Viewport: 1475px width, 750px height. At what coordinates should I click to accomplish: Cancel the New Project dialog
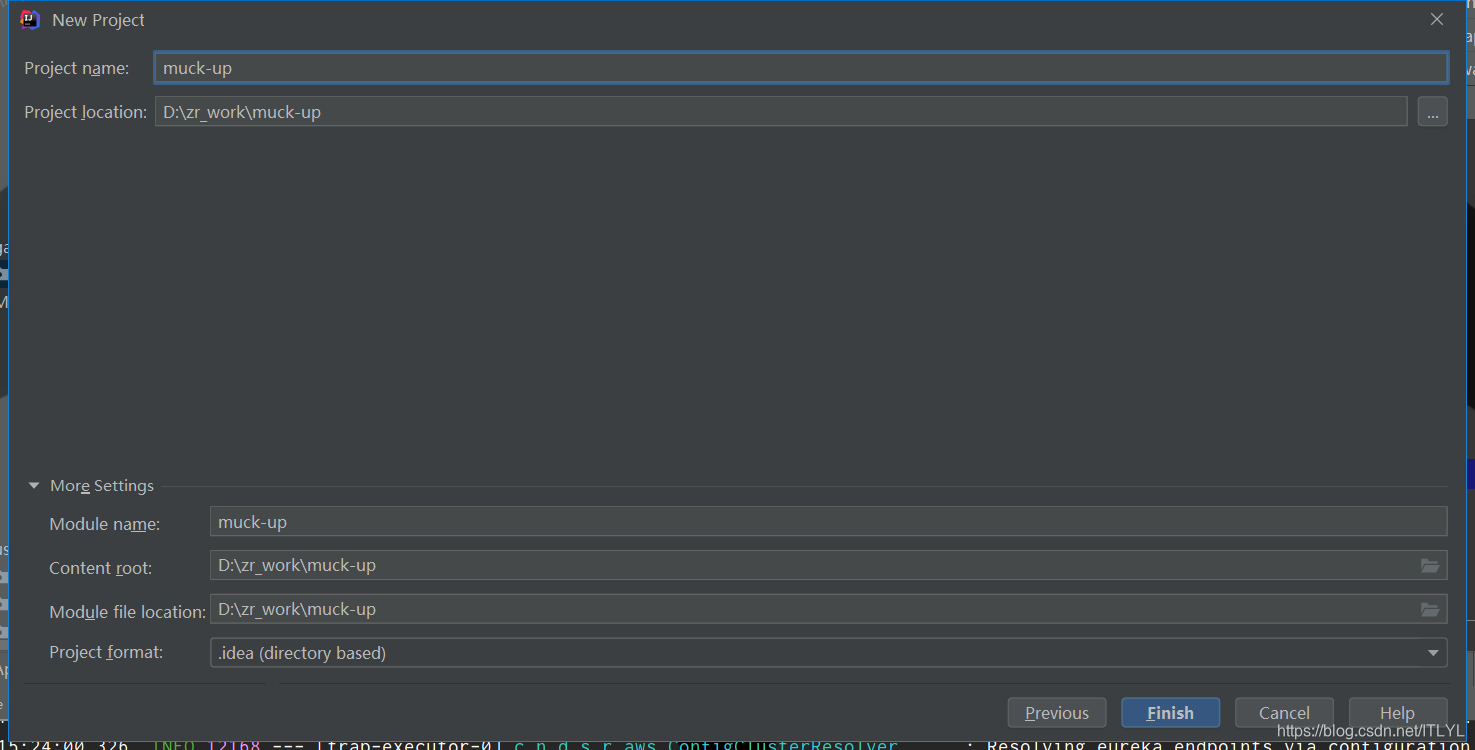point(1284,713)
